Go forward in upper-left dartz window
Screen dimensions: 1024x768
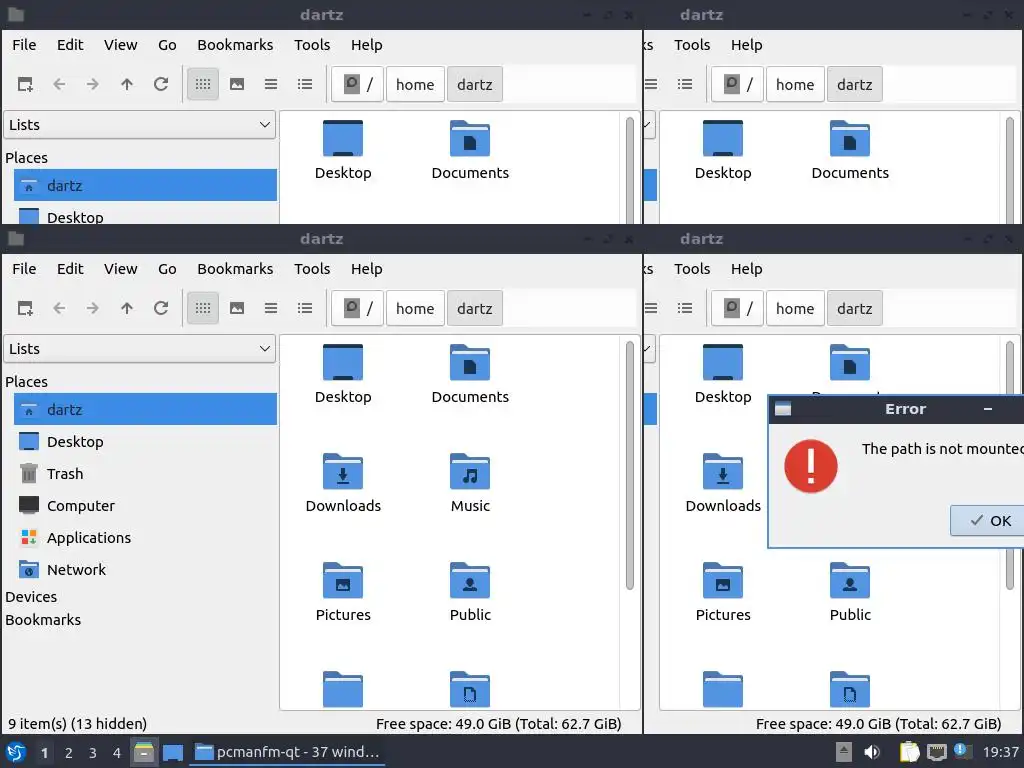pyautogui.click(x=93, y=84)
